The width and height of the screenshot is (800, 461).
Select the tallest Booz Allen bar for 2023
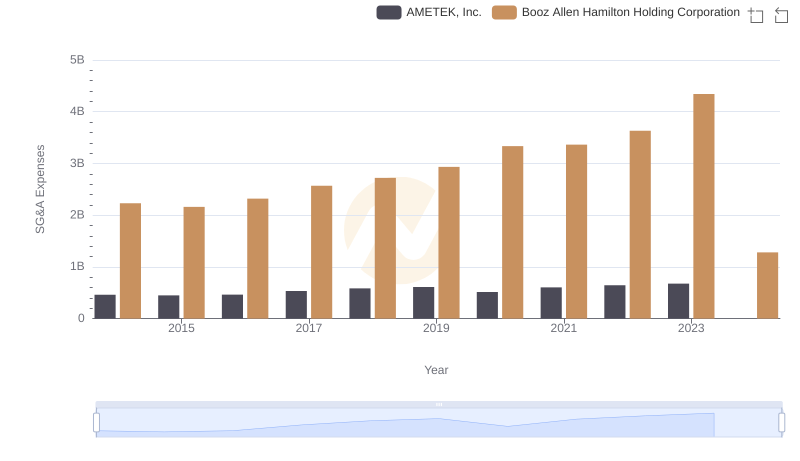pos(704,206)
